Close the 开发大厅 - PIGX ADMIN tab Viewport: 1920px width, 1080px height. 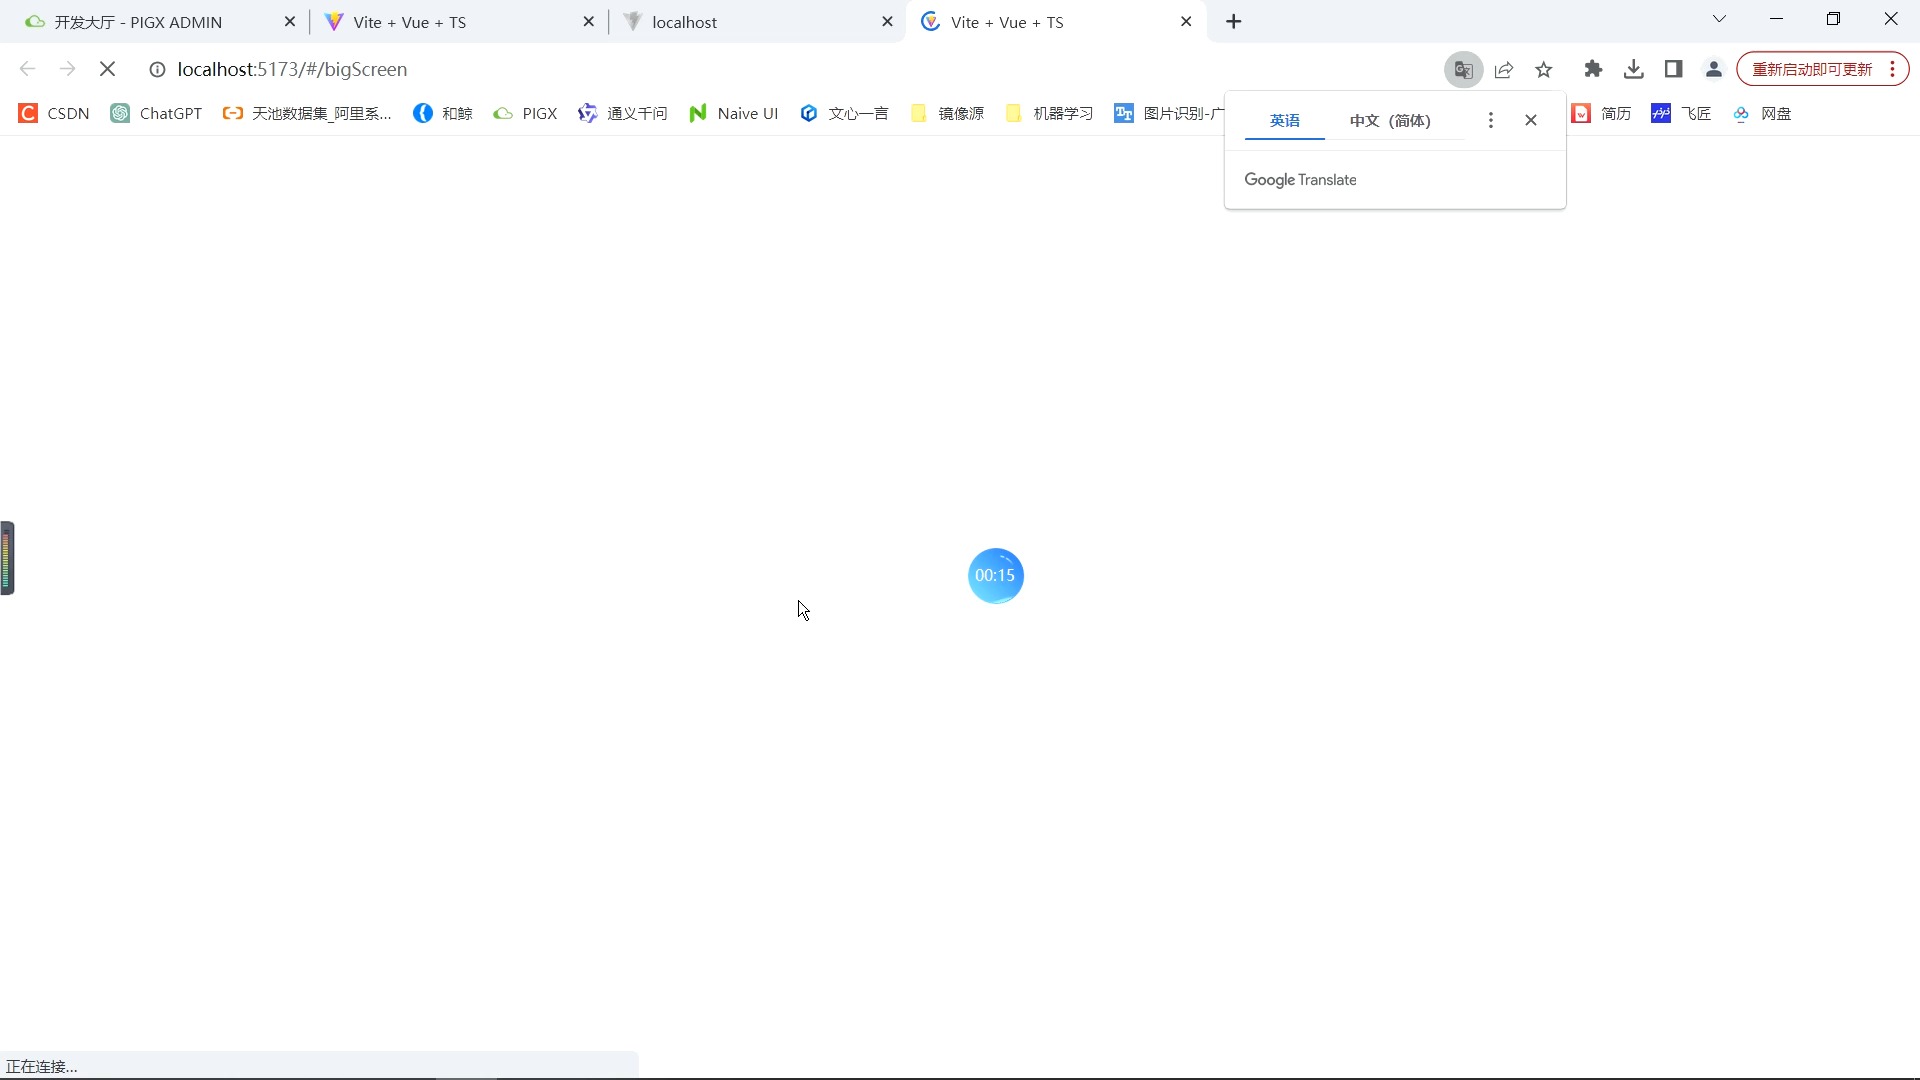point(290,21)
